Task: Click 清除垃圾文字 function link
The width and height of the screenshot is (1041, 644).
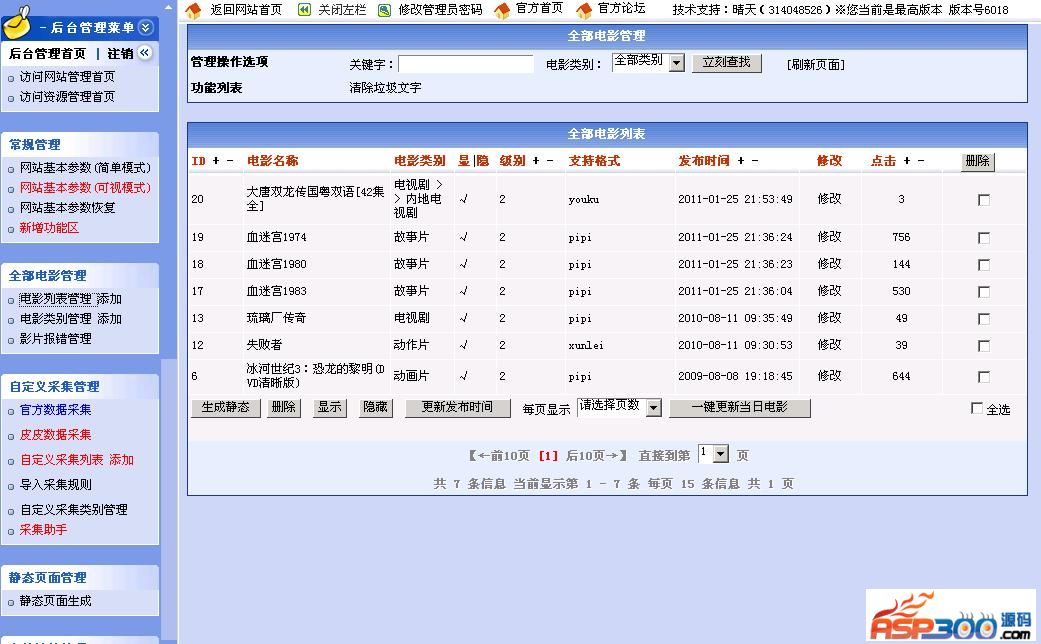Action: coord(385,88)
